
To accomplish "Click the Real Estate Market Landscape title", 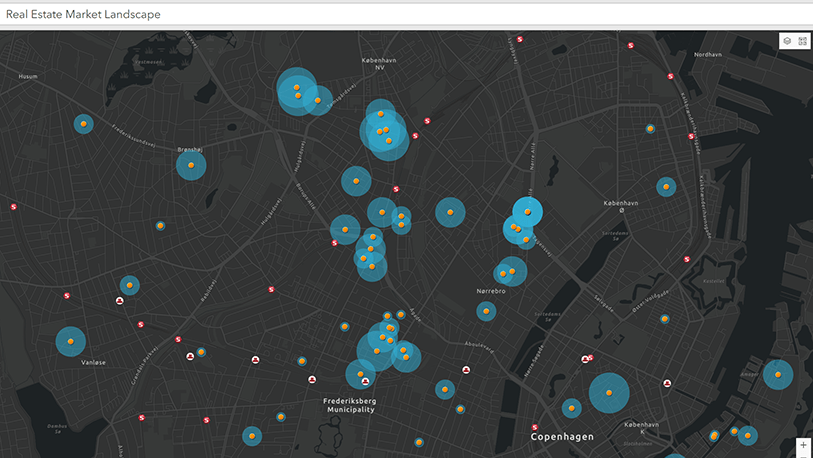I will 82,14.
